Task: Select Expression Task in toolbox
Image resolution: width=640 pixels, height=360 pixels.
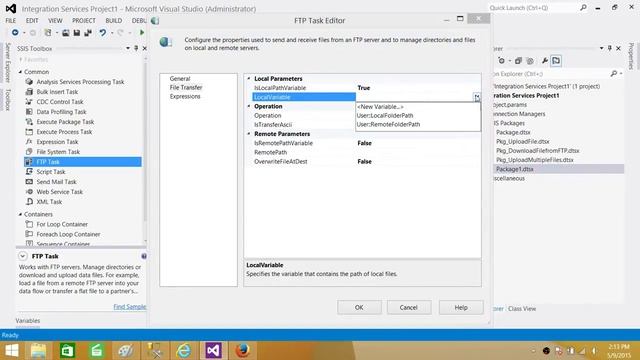Action: pyautogui.click(x=57, y=142)
